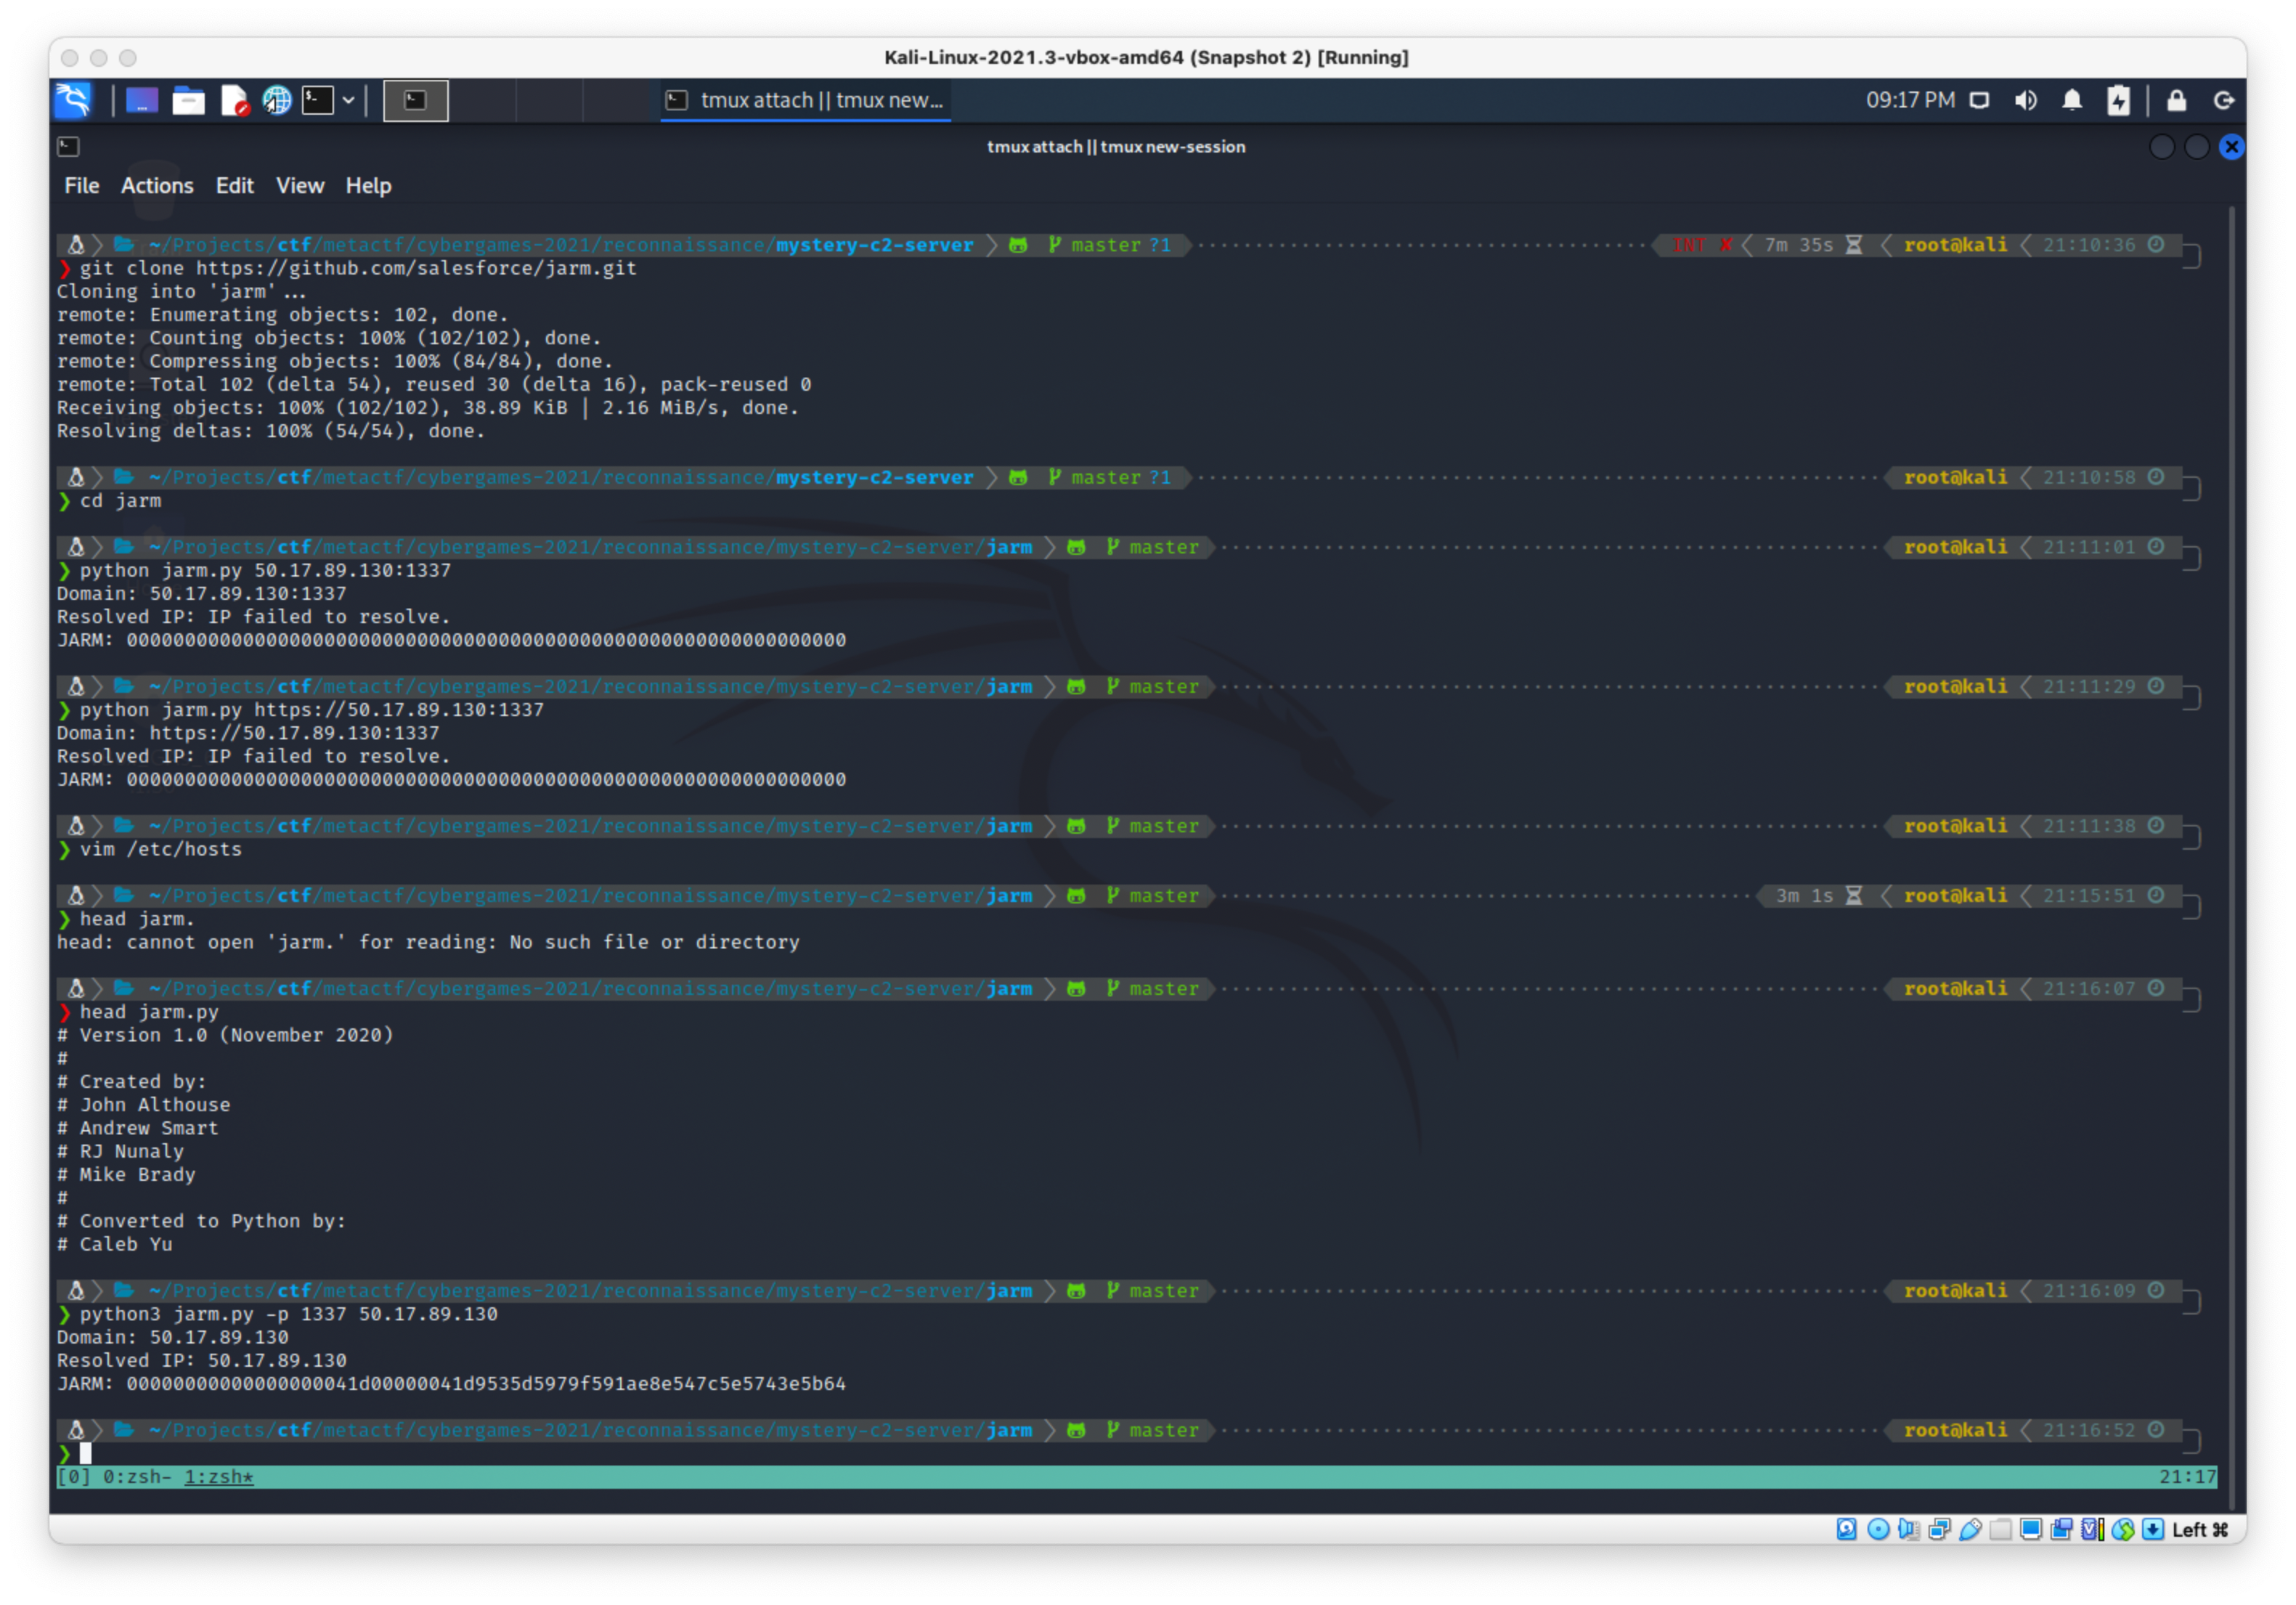Show desktop via the blue panel icon
This screenshot has height=1605, width=2296.
[141, 100]
